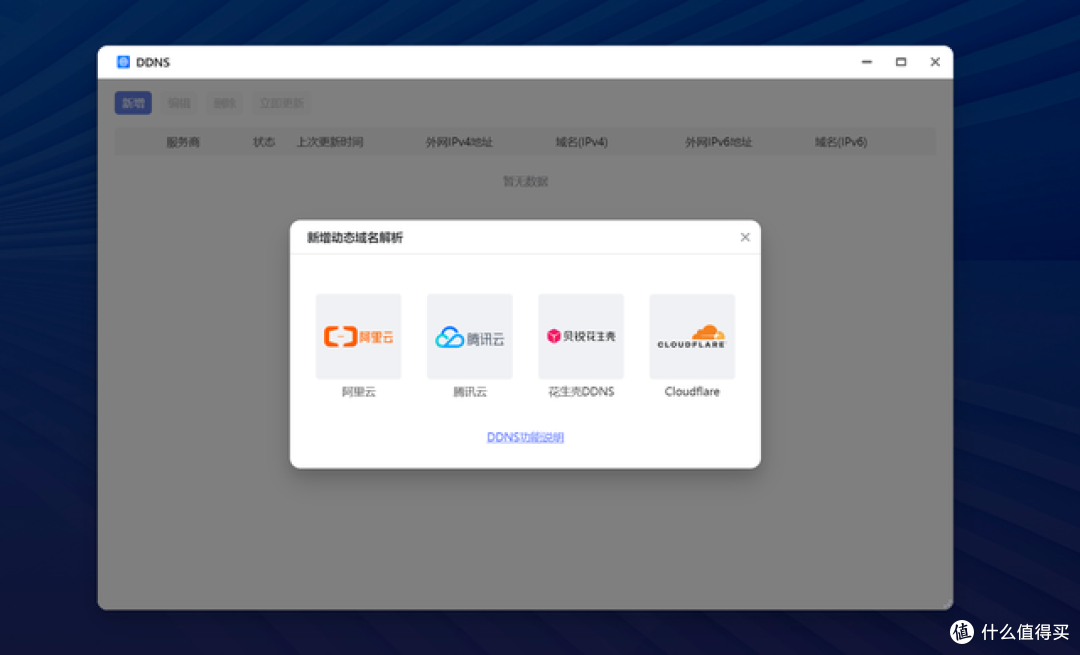Click the 新增 button in DDNS window
Screen dimensions: 1080x655
point(133,103)
